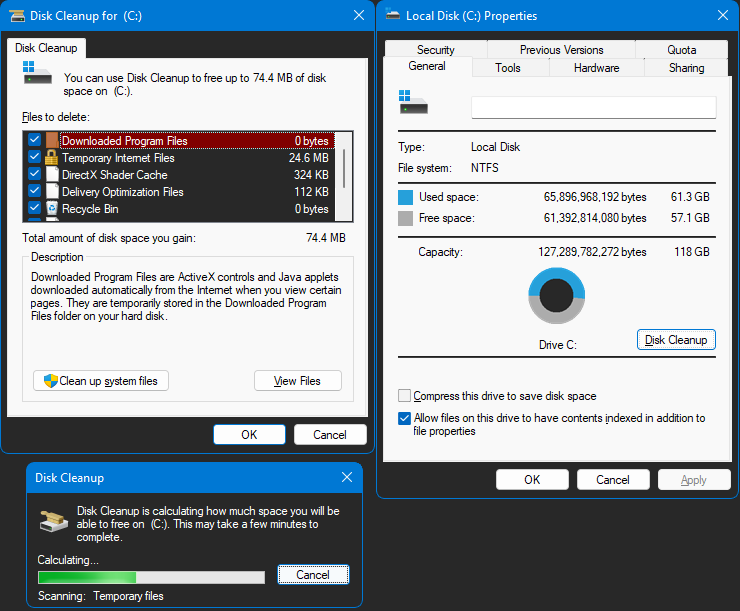Close the Disk Cleanup for C: window
Viewport: 740px width, 611px height.
click(x=359, y=16)
